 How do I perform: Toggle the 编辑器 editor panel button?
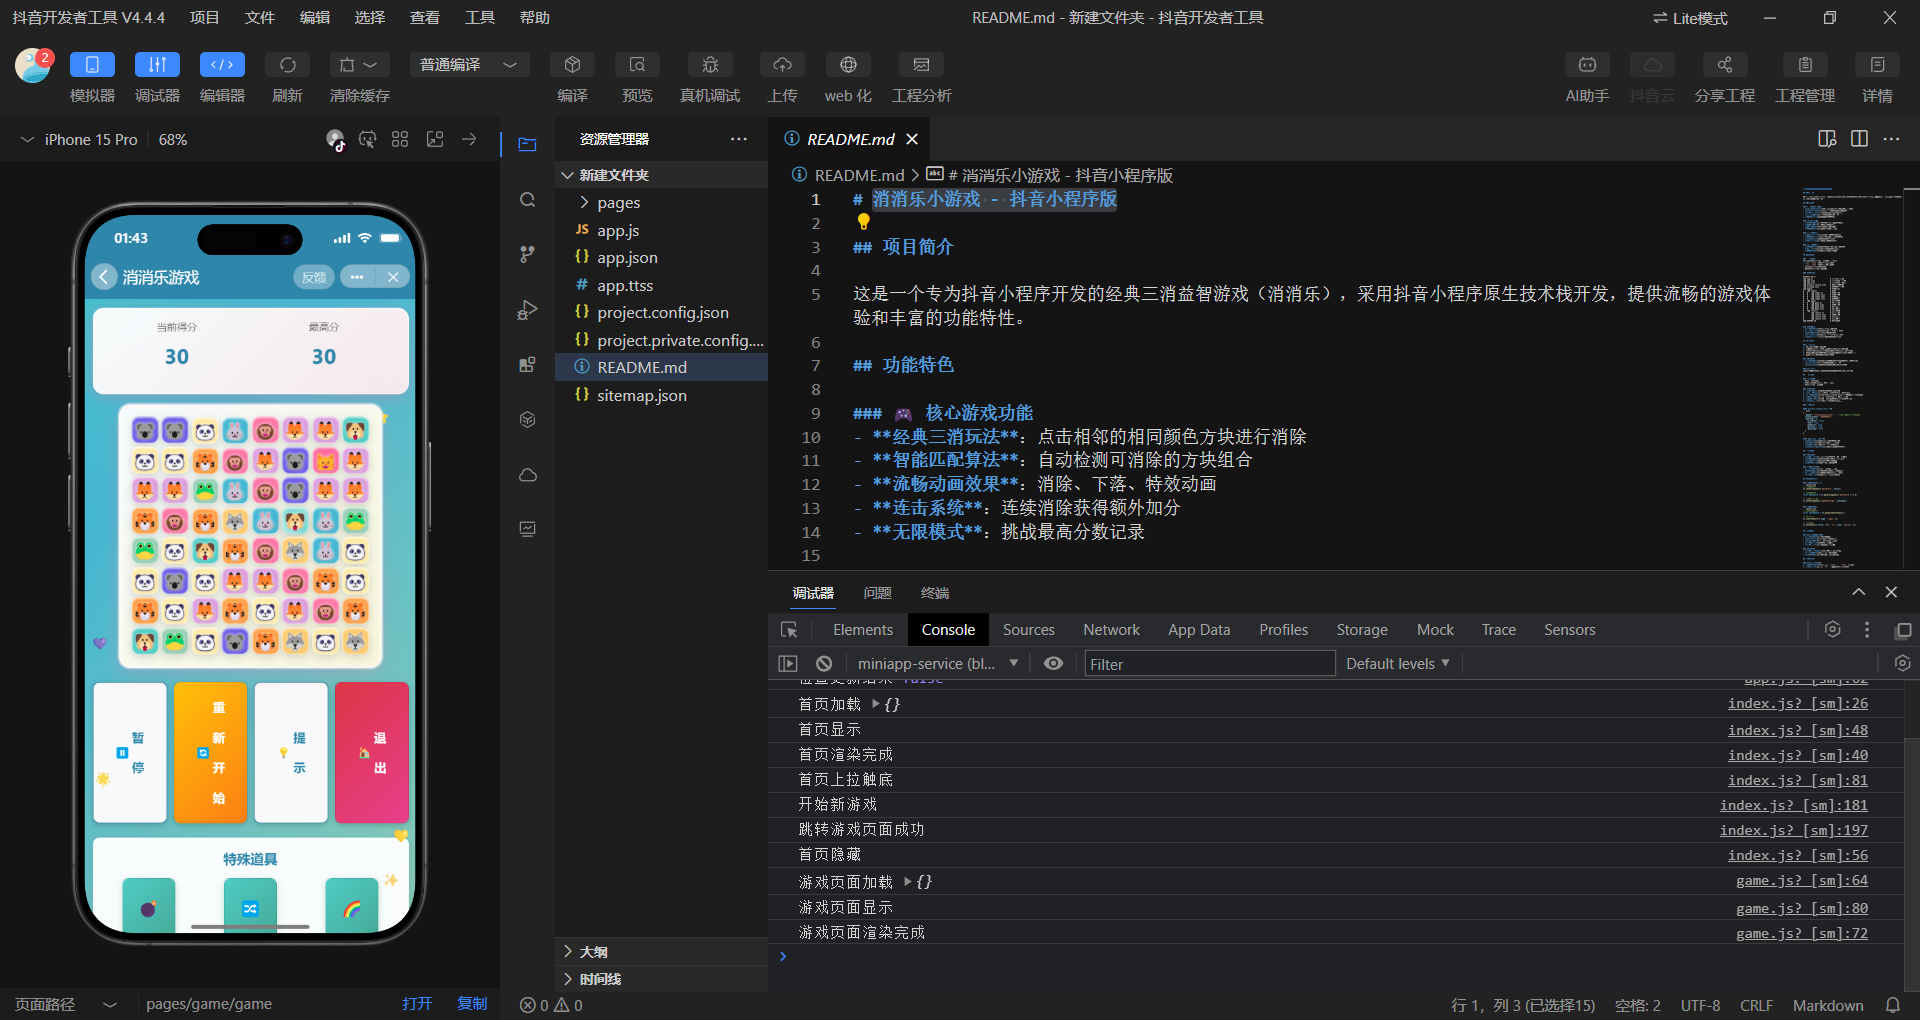222,65
